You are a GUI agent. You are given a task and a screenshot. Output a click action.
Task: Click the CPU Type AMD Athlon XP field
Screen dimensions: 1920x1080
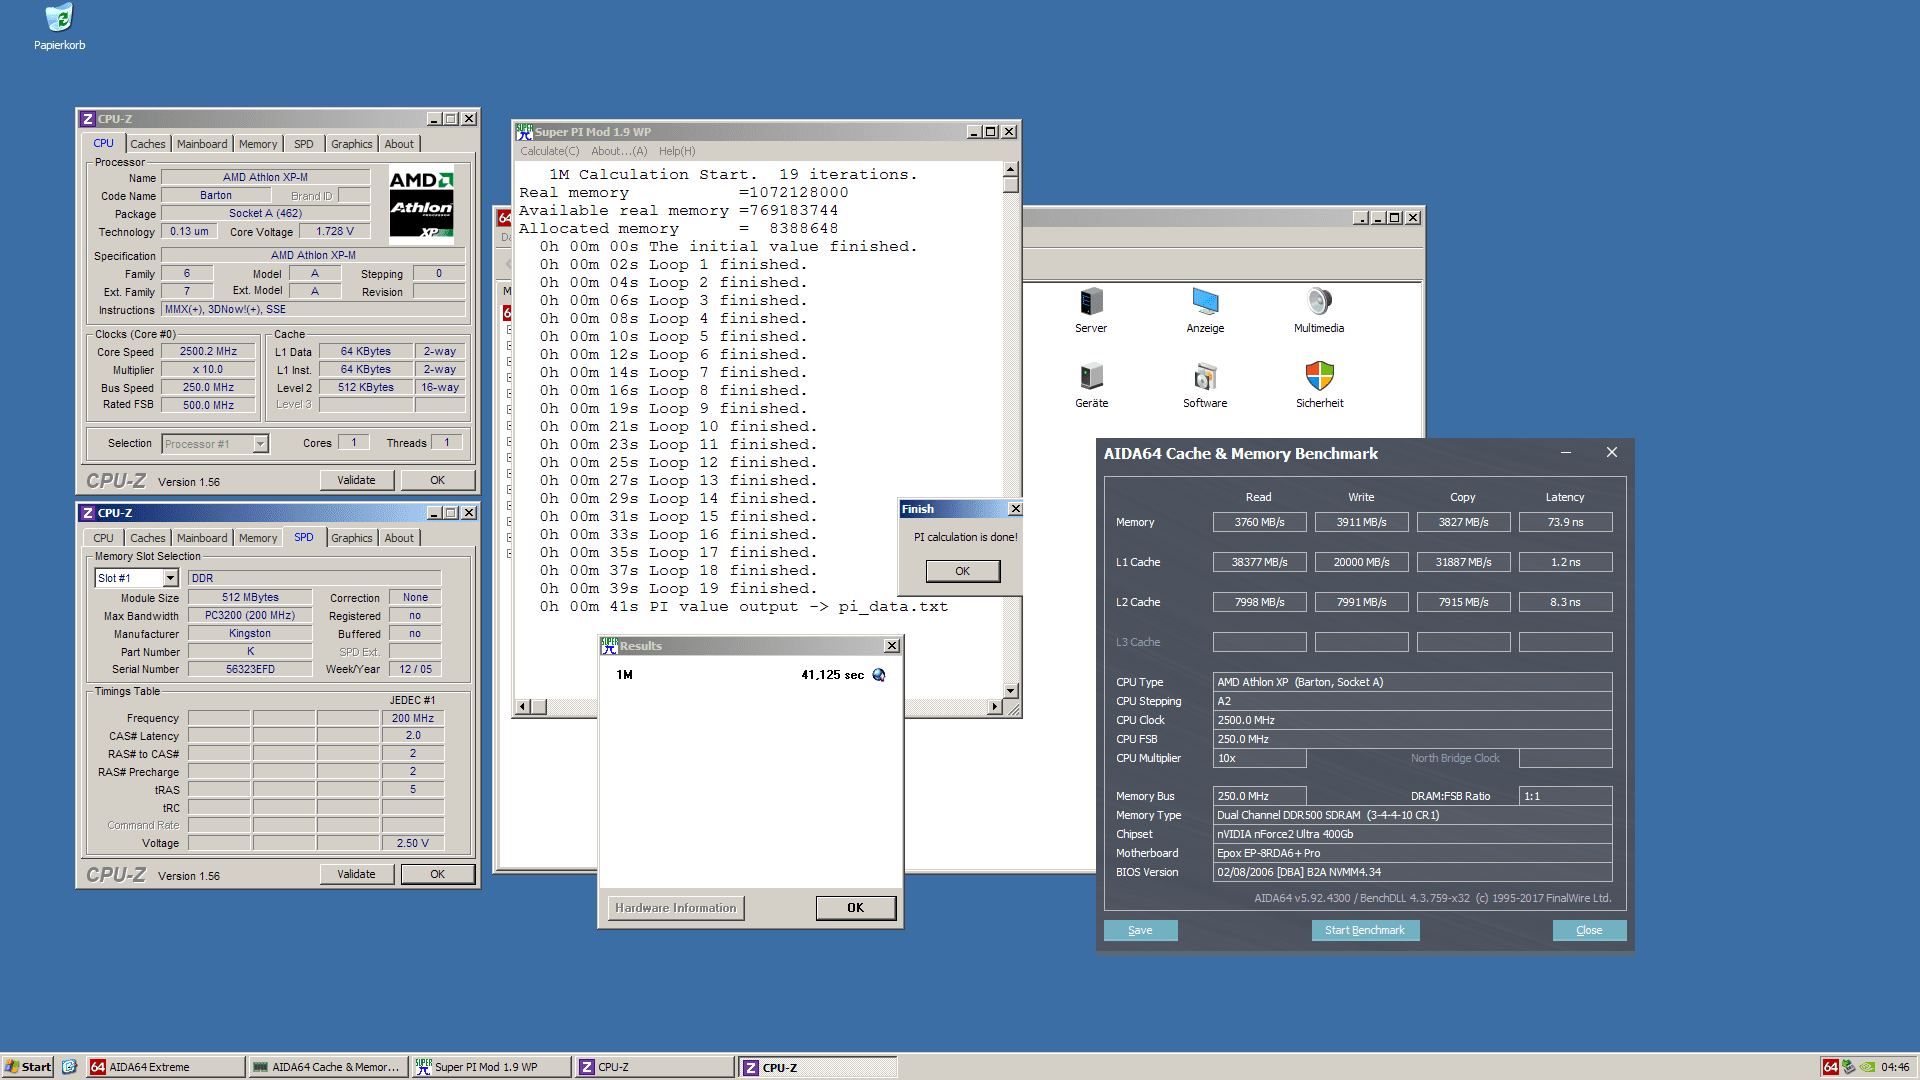click(x=1412, y=682)
